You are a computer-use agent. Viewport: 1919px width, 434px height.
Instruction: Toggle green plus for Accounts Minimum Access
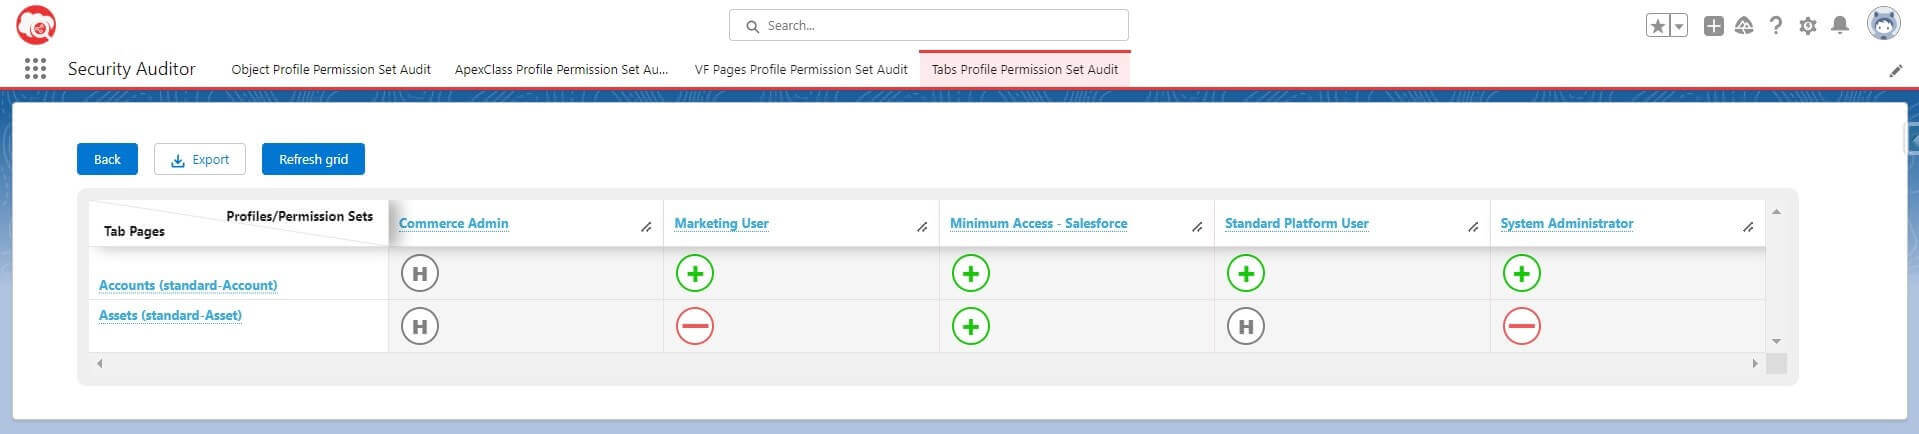pyautogui.click(x=971, y=273)
